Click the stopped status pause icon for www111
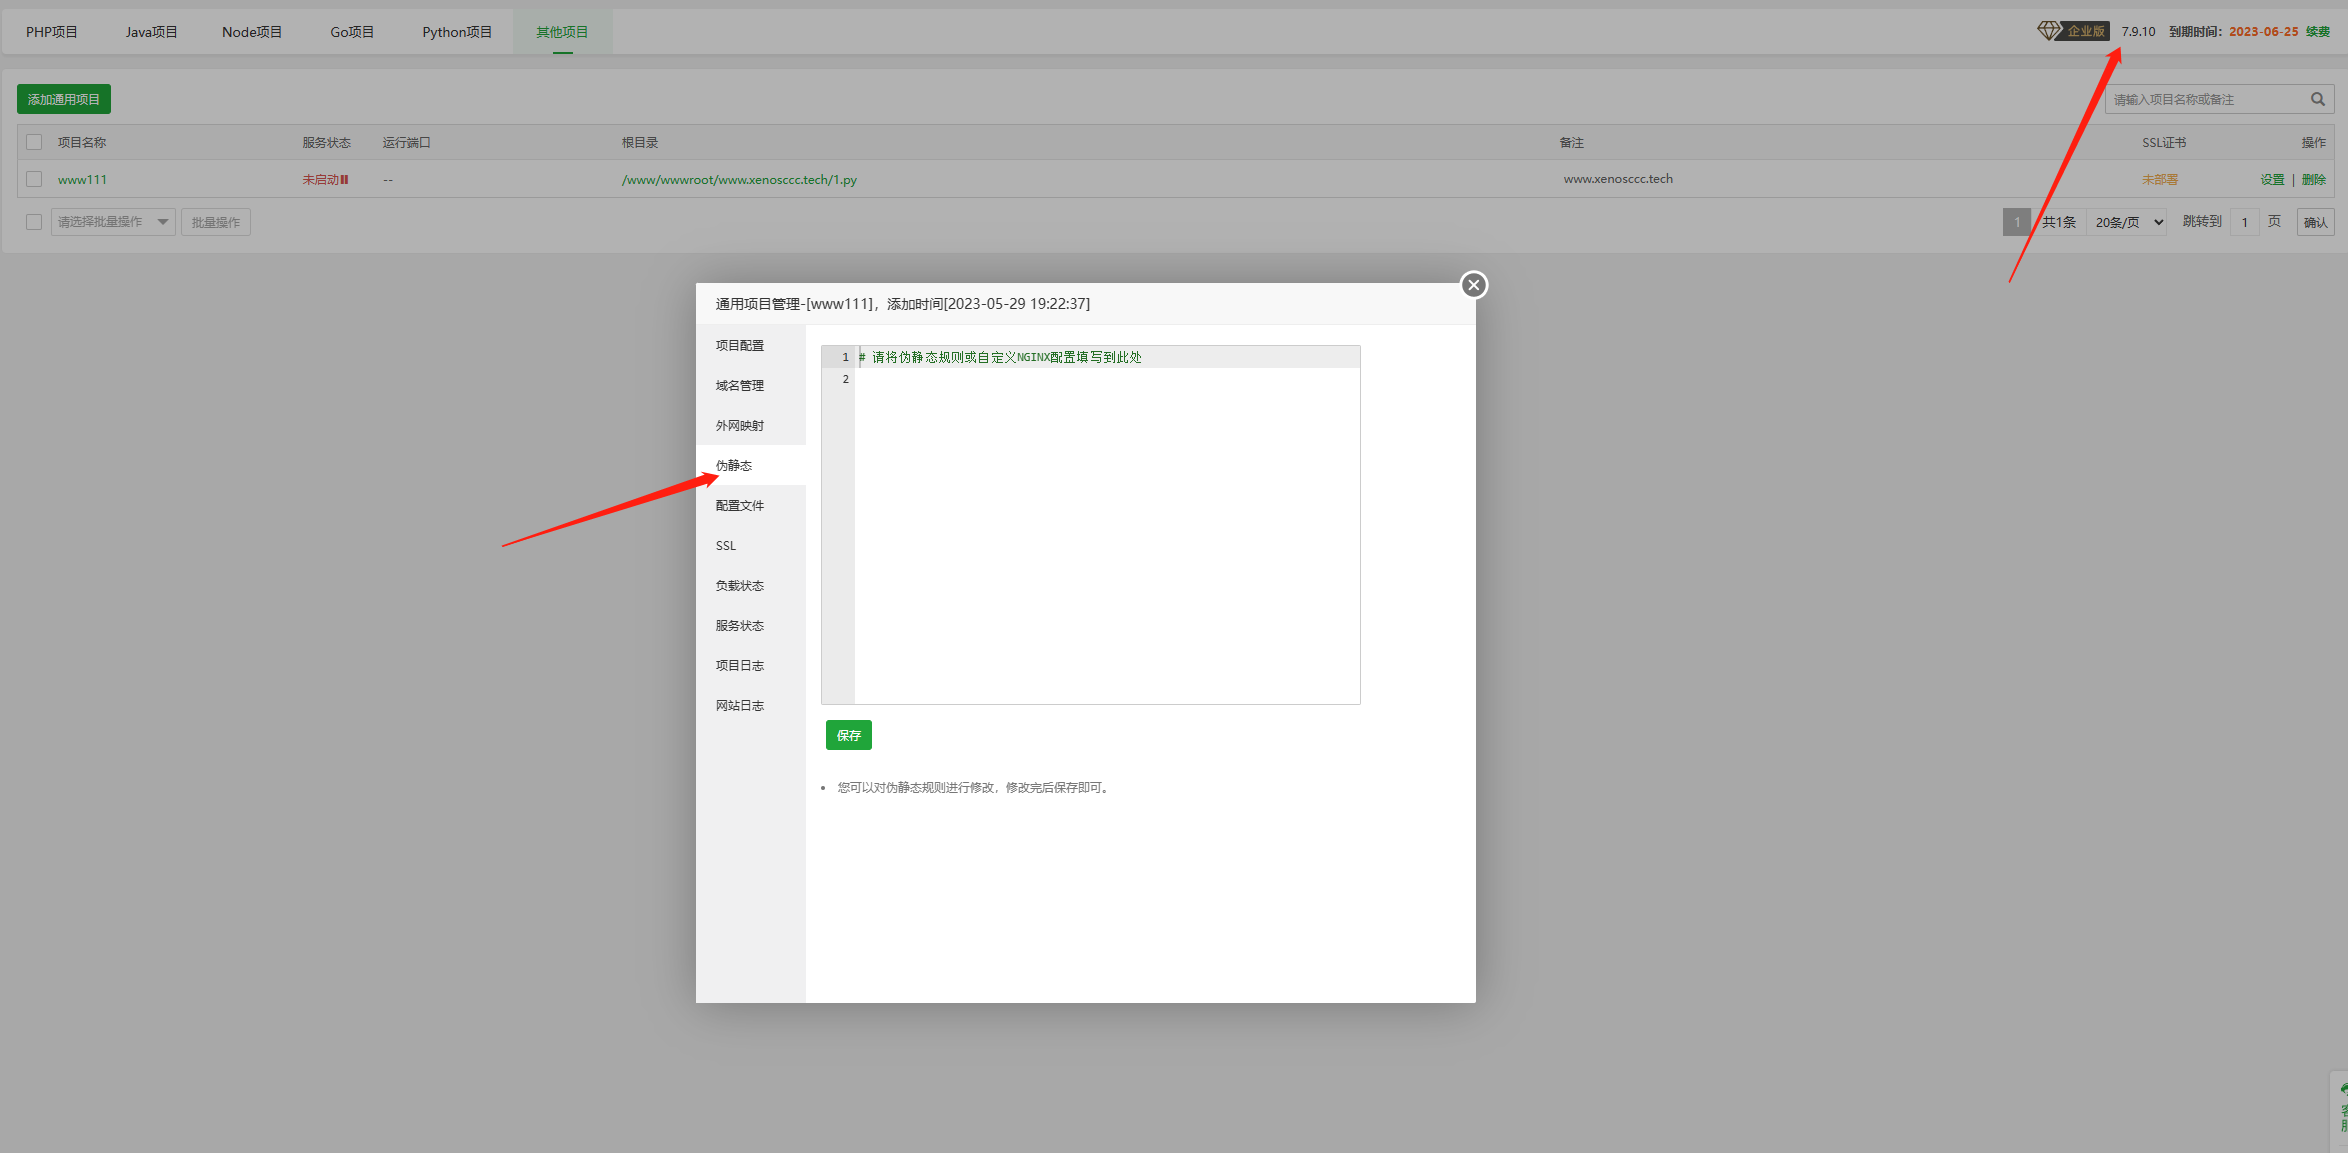Image resolution: width=2348 pixels, height=1153 pixels. (x=345, y=180)
